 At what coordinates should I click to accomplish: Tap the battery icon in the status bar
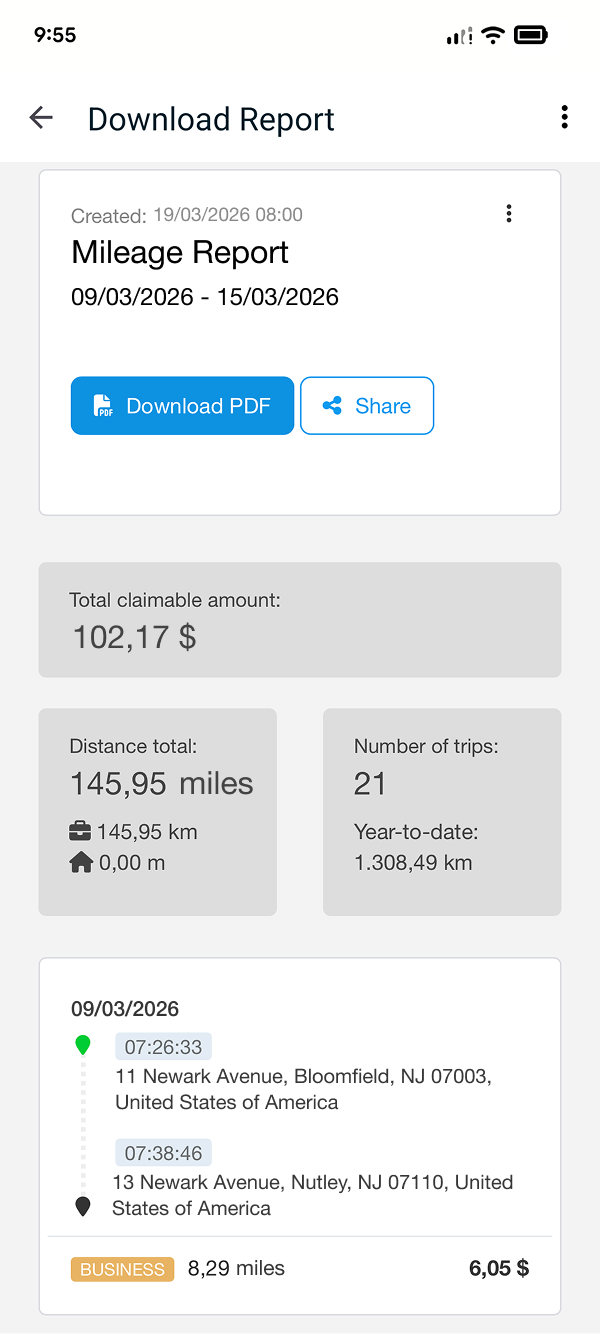point(532,34)
